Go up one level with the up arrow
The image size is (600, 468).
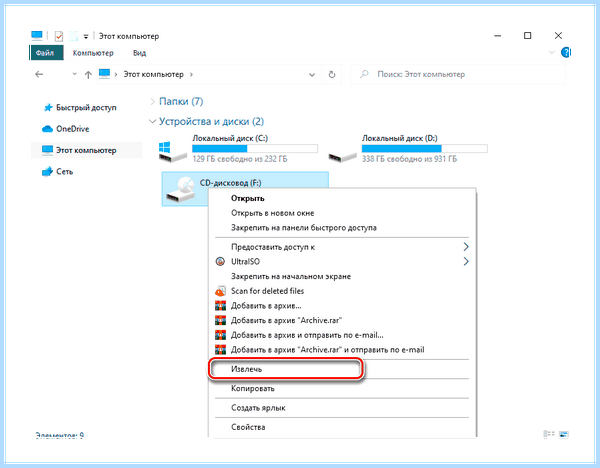click(88, 75)
